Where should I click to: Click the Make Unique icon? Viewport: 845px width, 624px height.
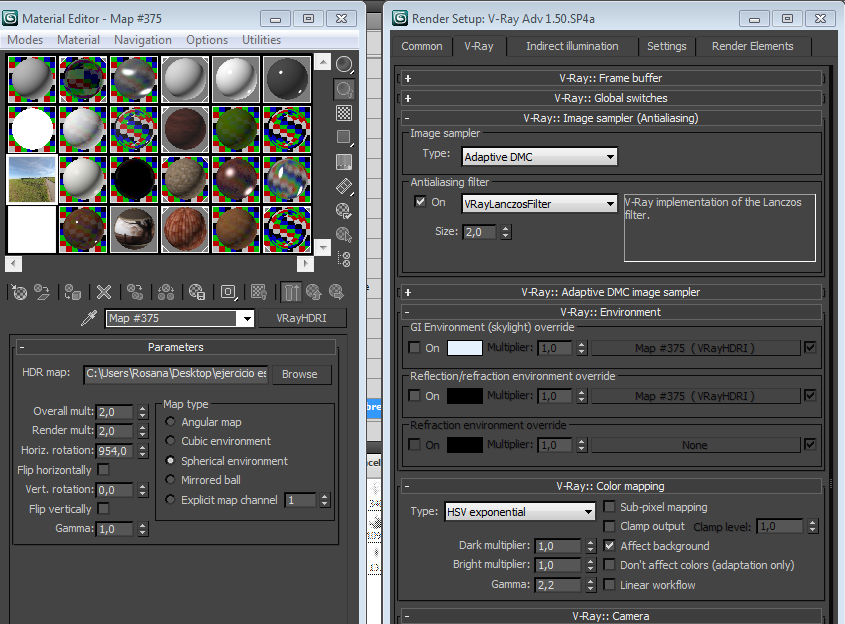pyautogui.click(x=165, y=293)
